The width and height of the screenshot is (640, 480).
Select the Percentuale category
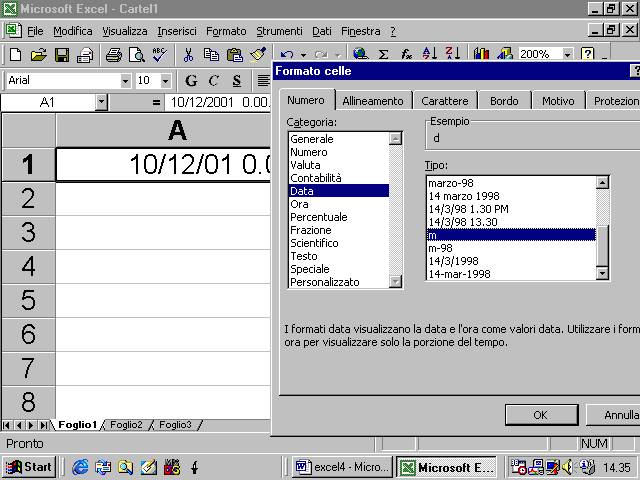pyautogui.click(x=339, y=217)
